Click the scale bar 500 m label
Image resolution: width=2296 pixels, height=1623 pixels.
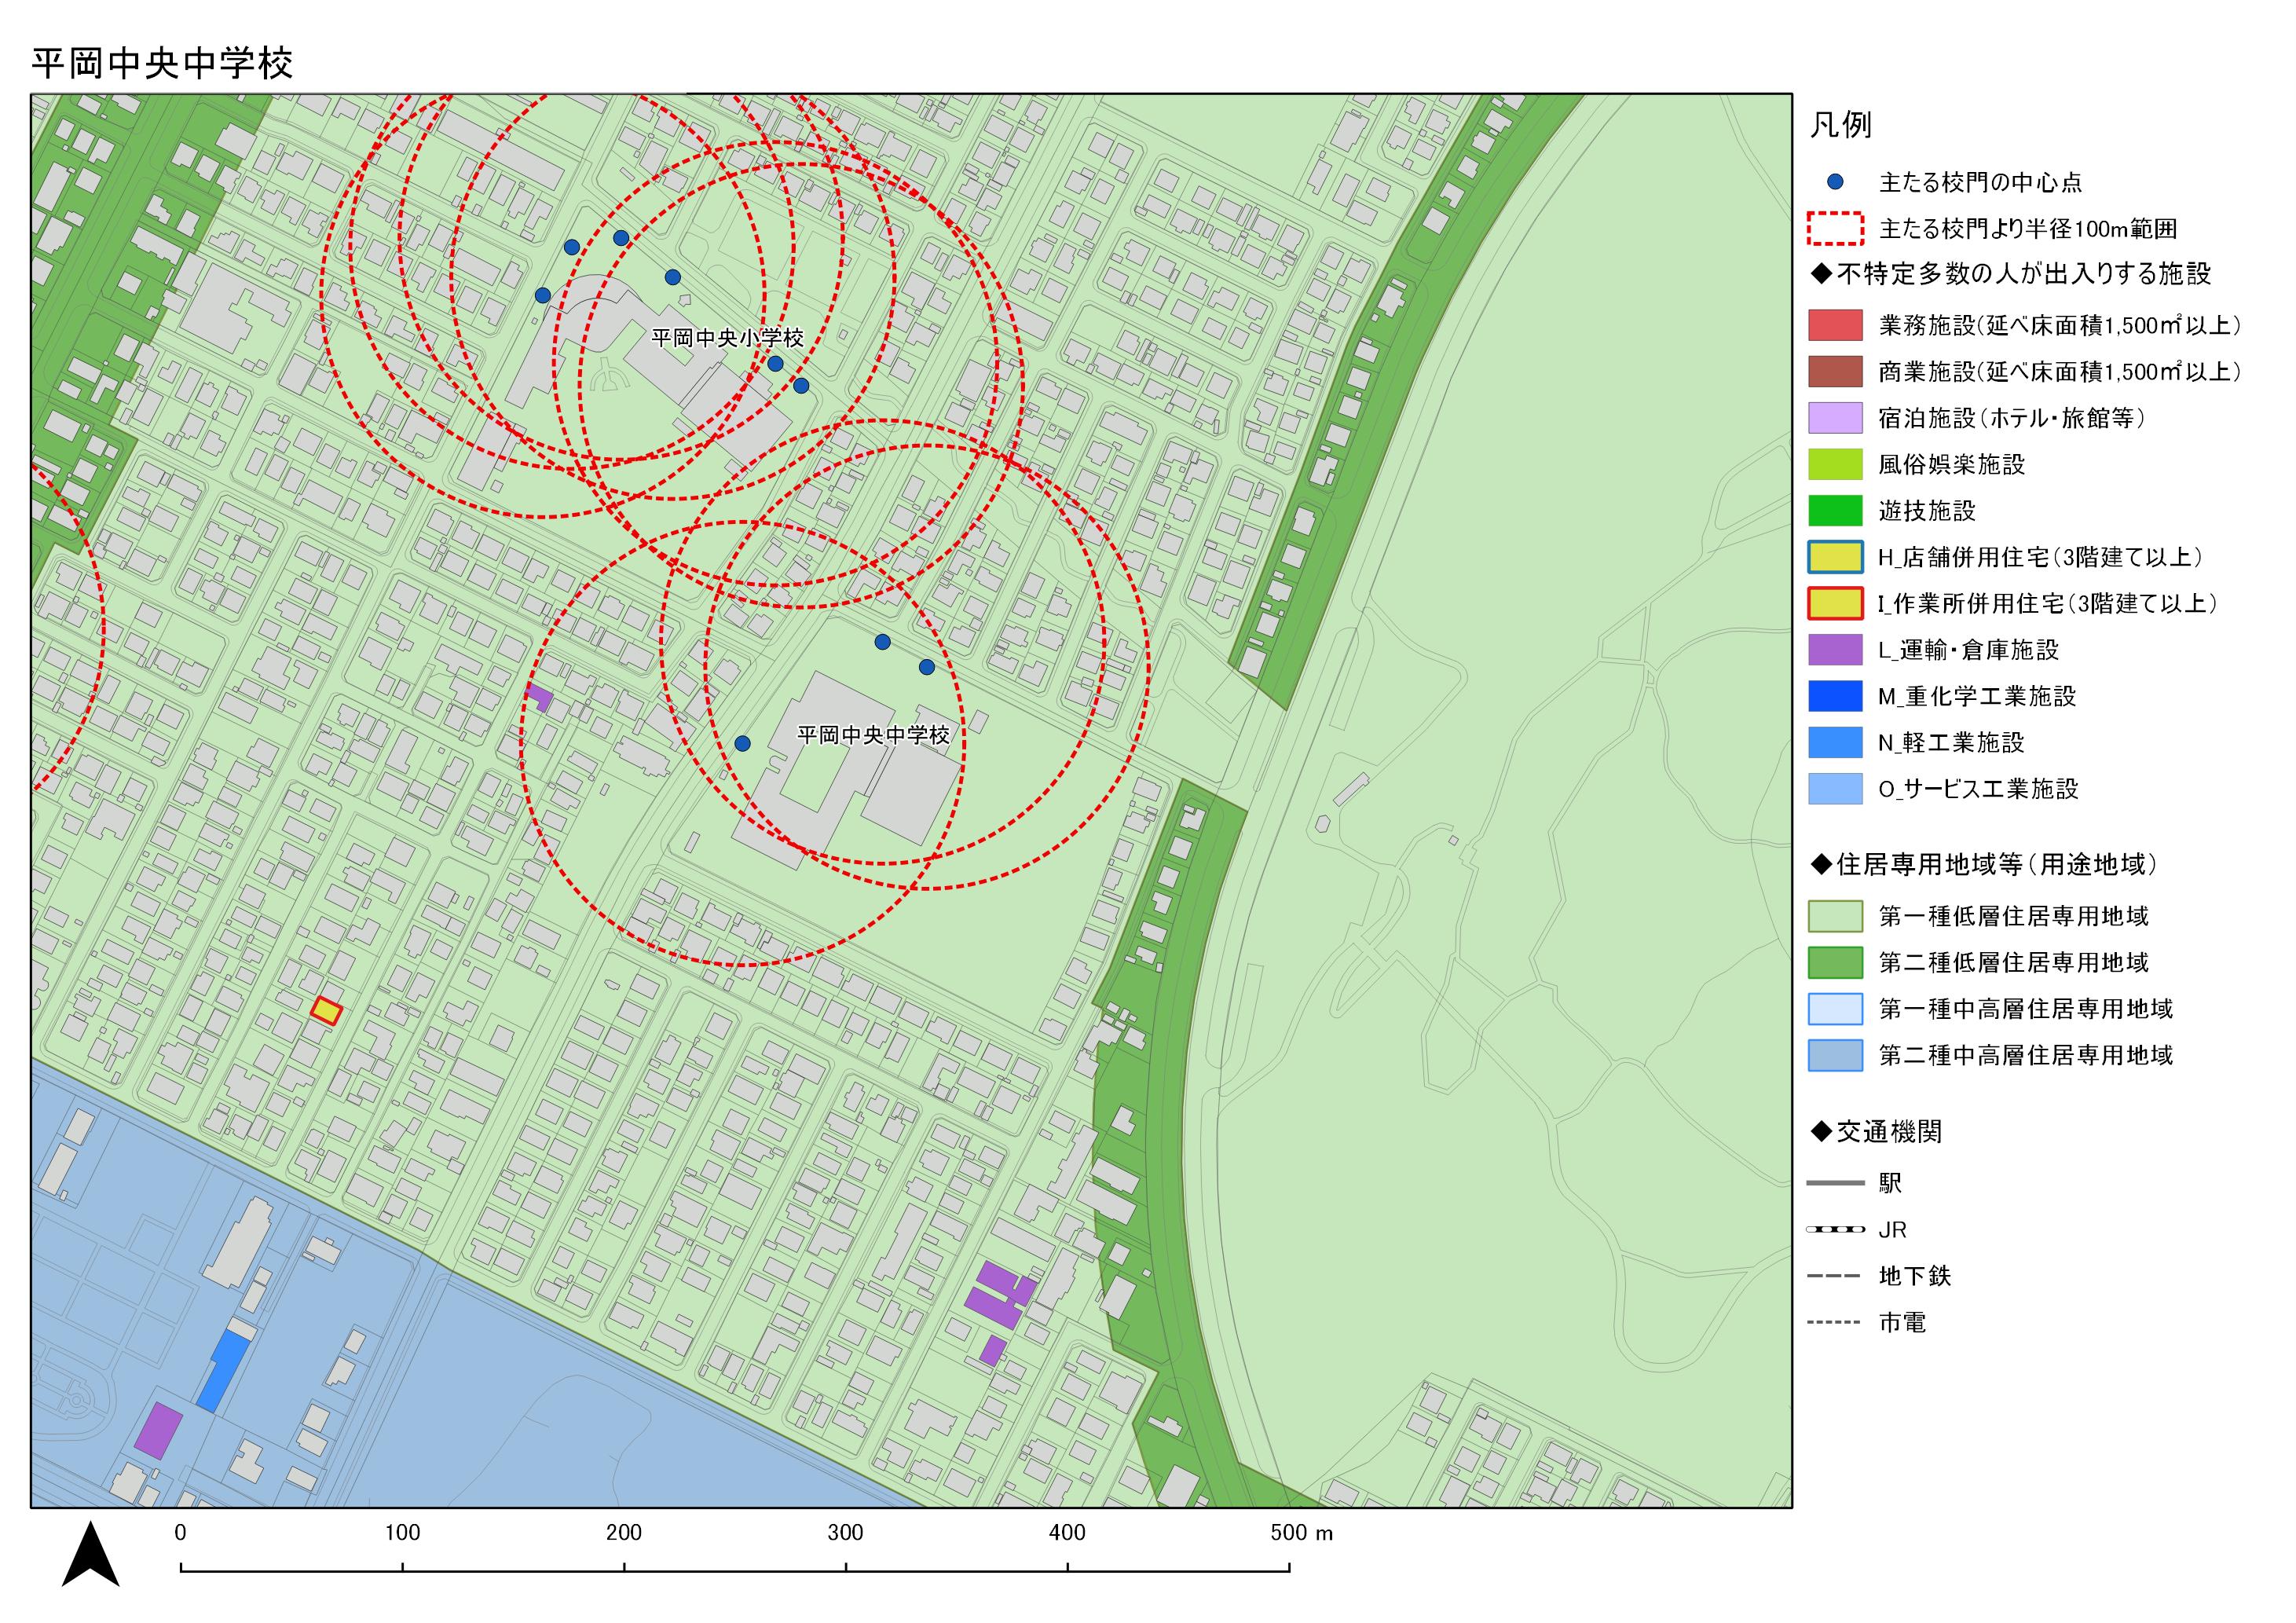tap(1301, 1533)
